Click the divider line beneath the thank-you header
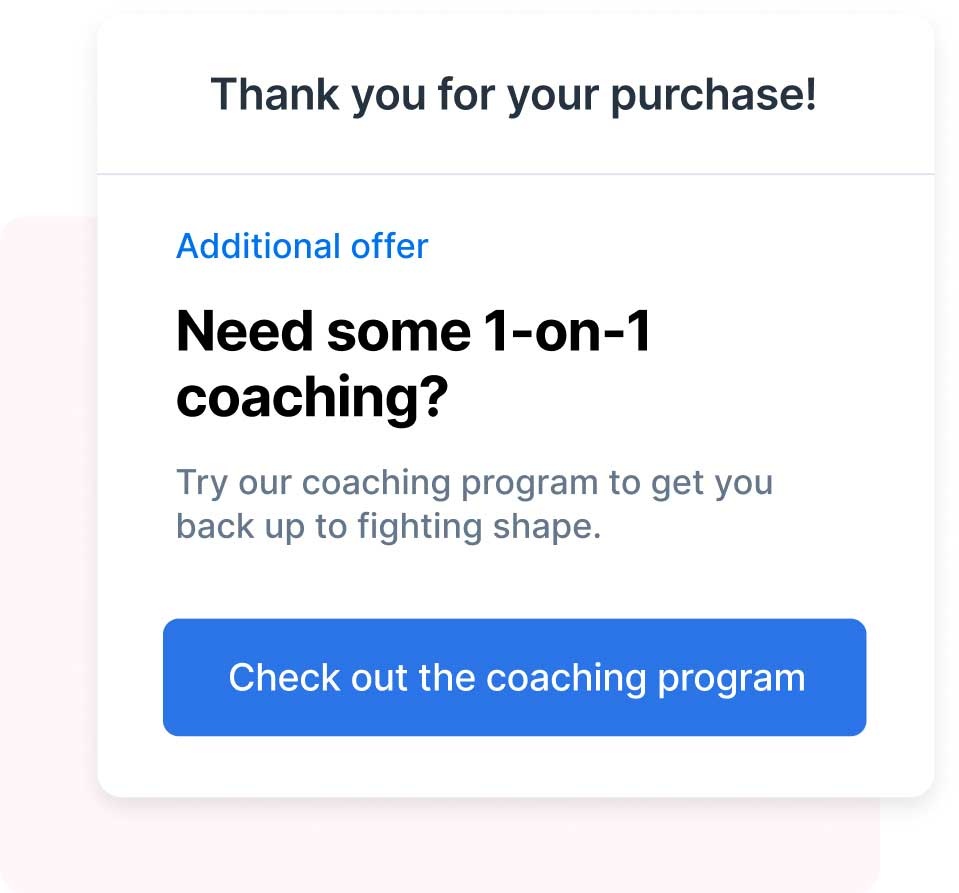The image size is (959, 893). tap(516, 174)
